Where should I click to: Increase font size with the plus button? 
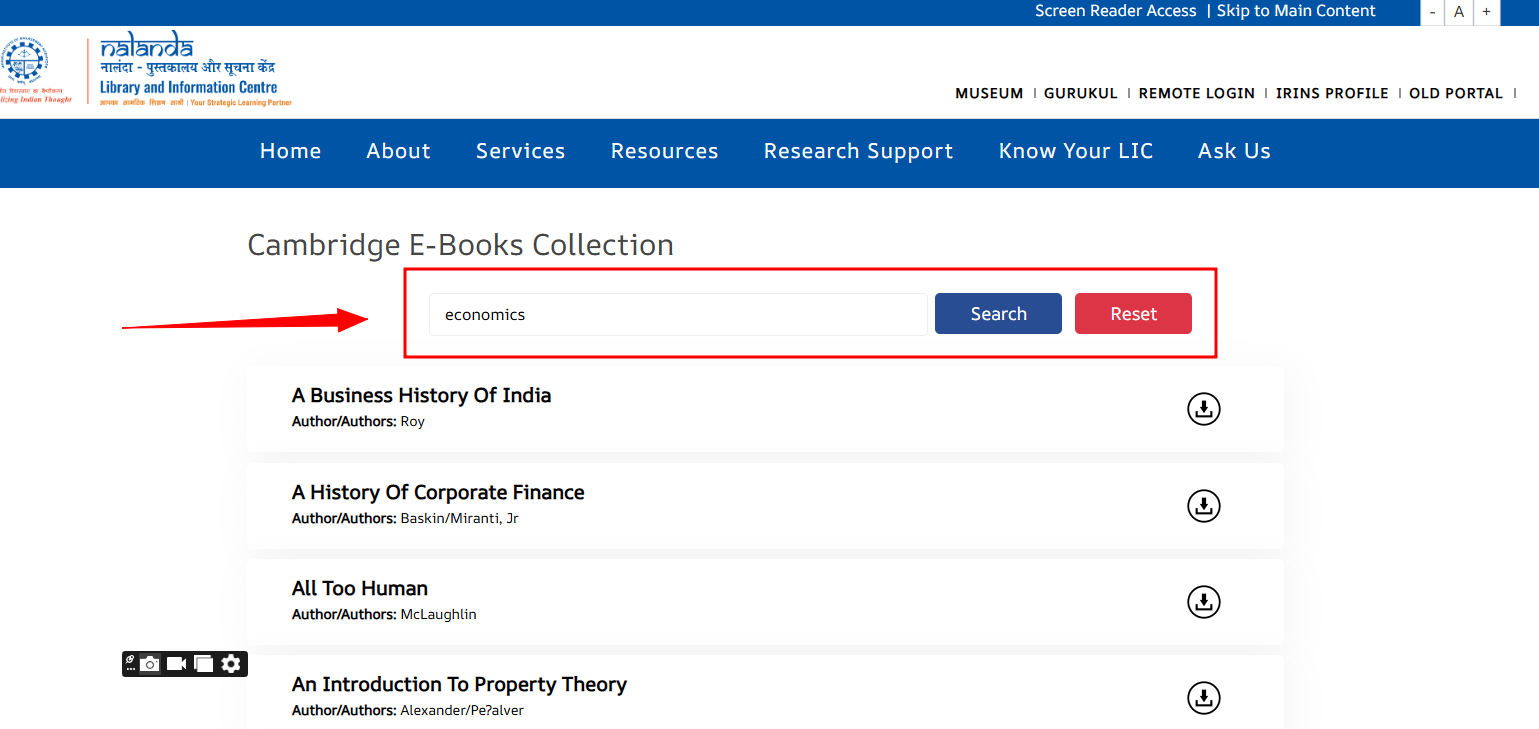(x=1486, y=12)
